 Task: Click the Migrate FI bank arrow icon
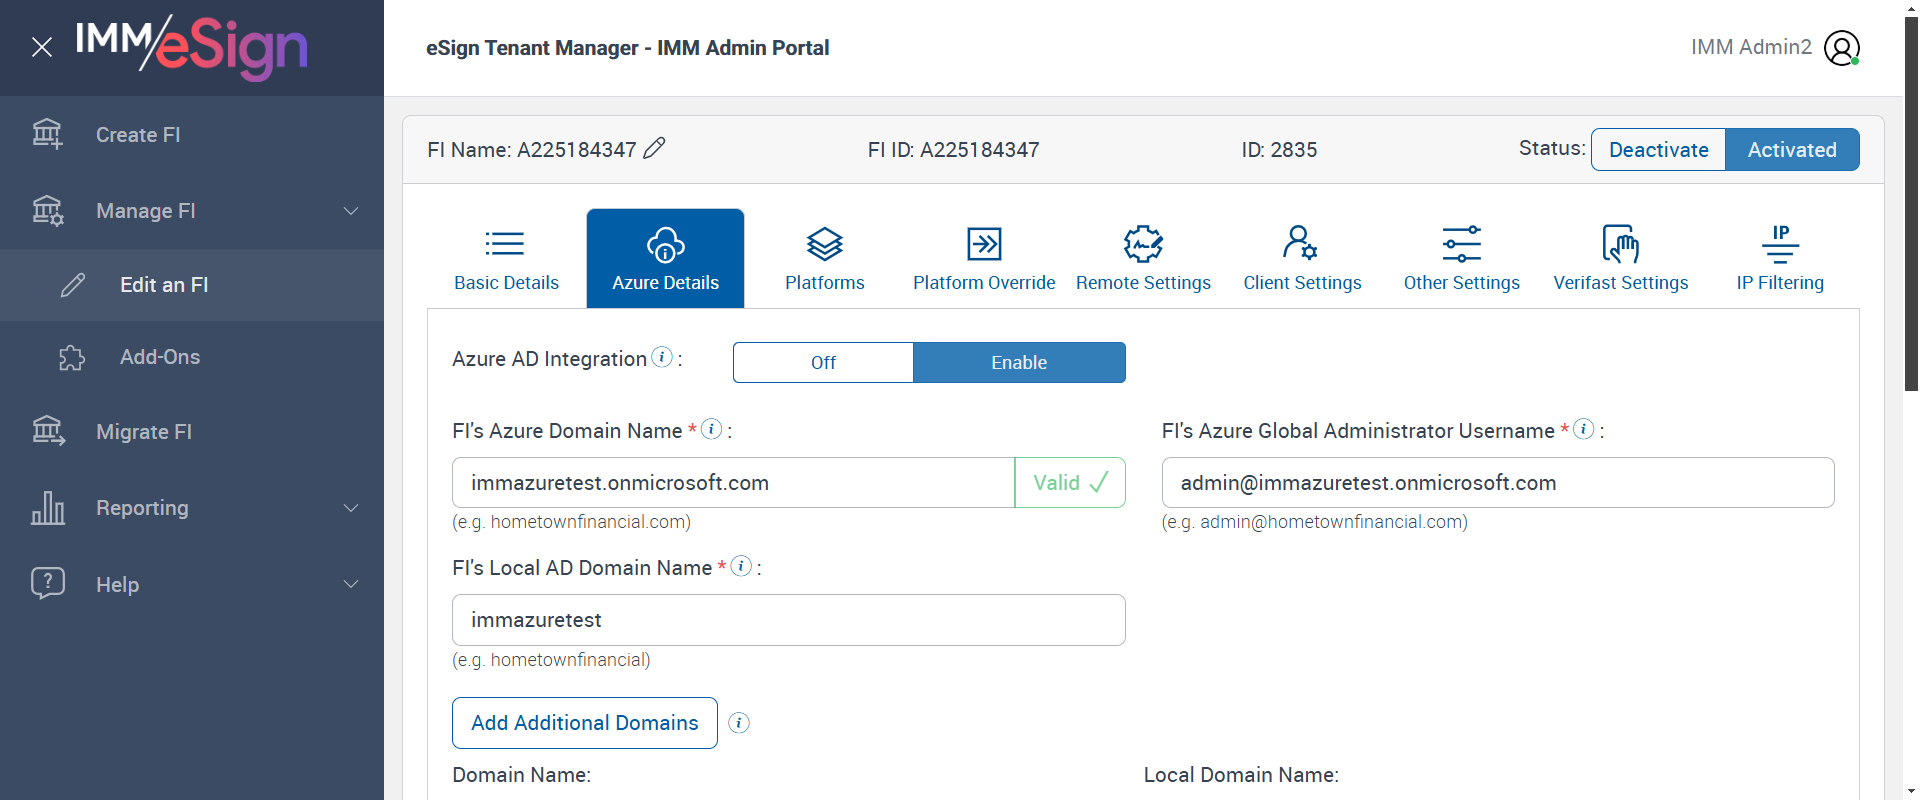coord(48,431)
